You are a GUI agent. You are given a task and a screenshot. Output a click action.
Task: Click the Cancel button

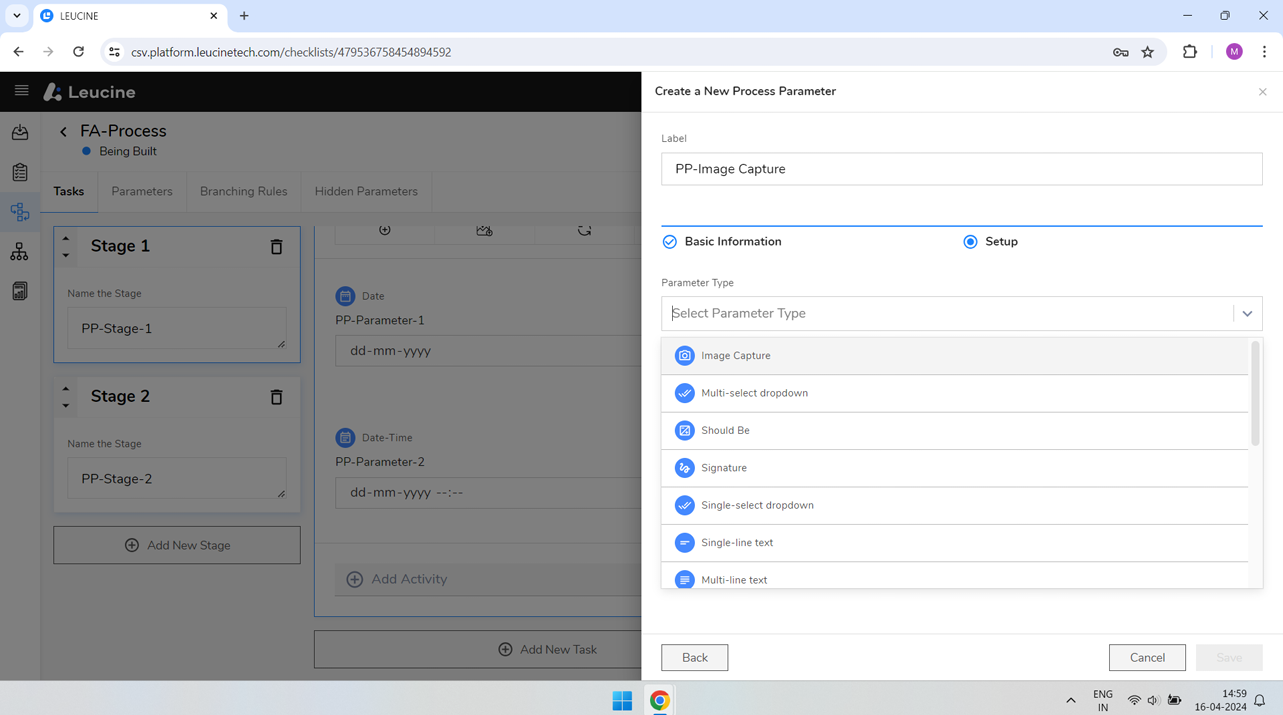[x=1147, y=658]
